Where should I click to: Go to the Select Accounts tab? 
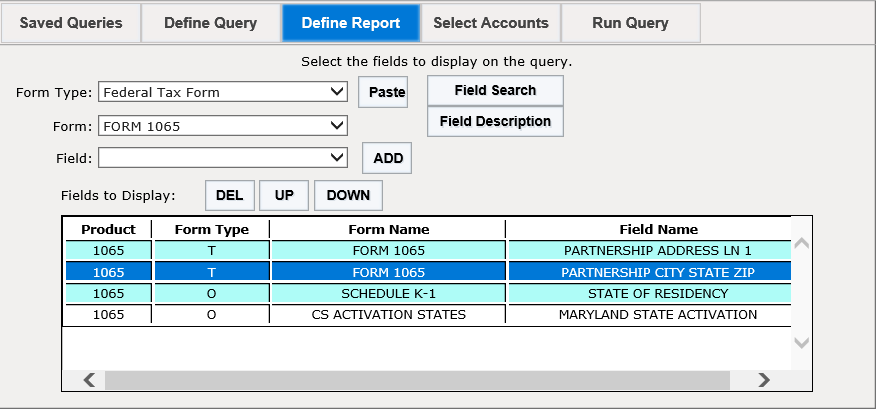coord(491,23)
